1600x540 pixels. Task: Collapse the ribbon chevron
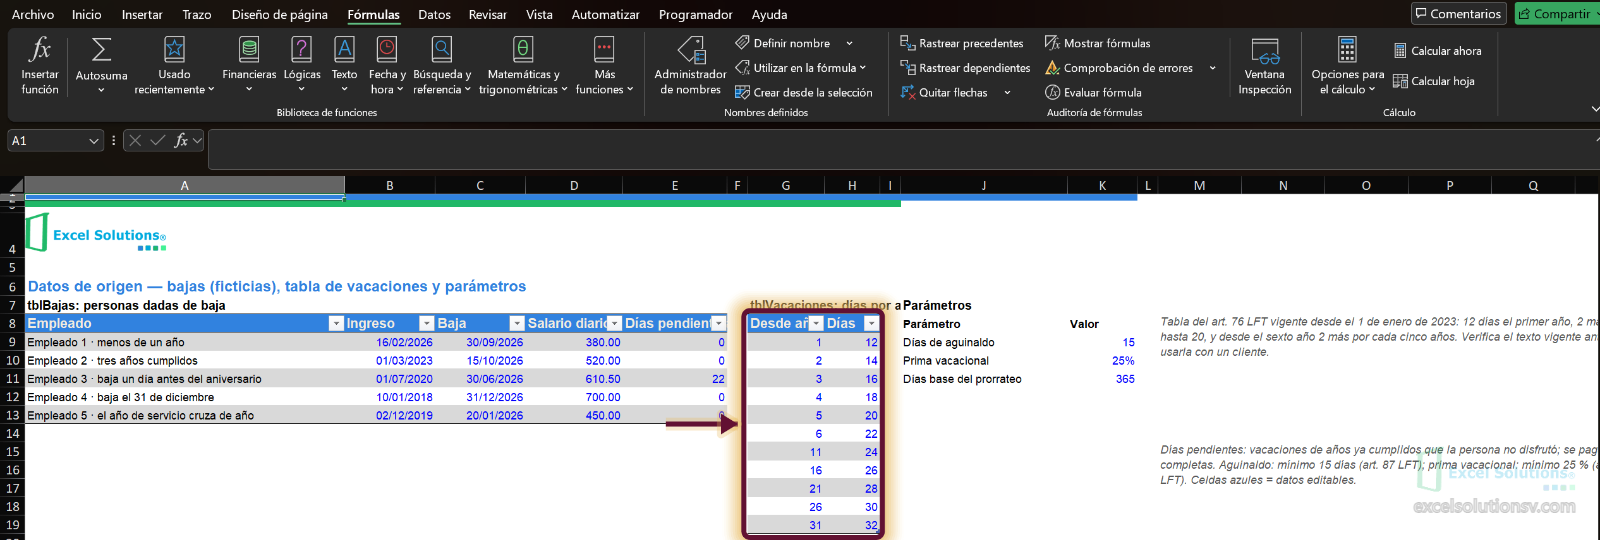(1594, 109)
